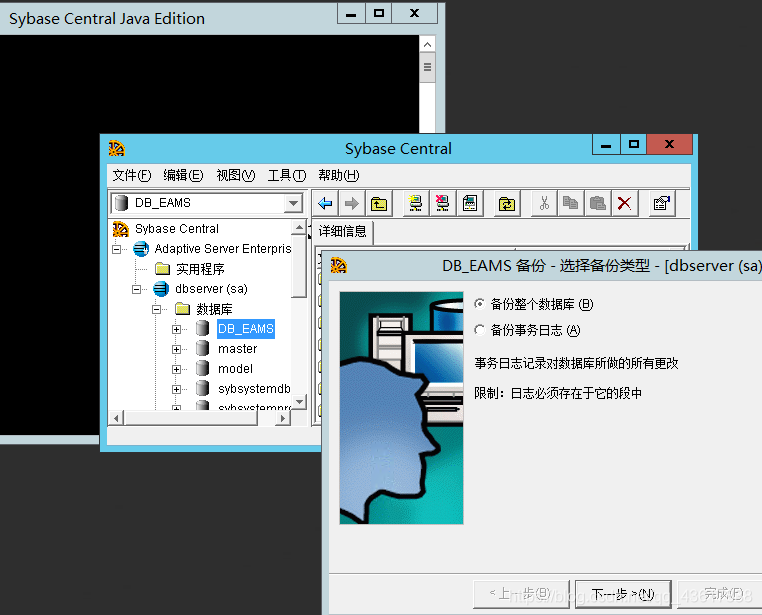762x615 pixels.
Task: Select the 备份事务日志 (A) radio button
Action: pyautogui.click(x=480, y=330)
